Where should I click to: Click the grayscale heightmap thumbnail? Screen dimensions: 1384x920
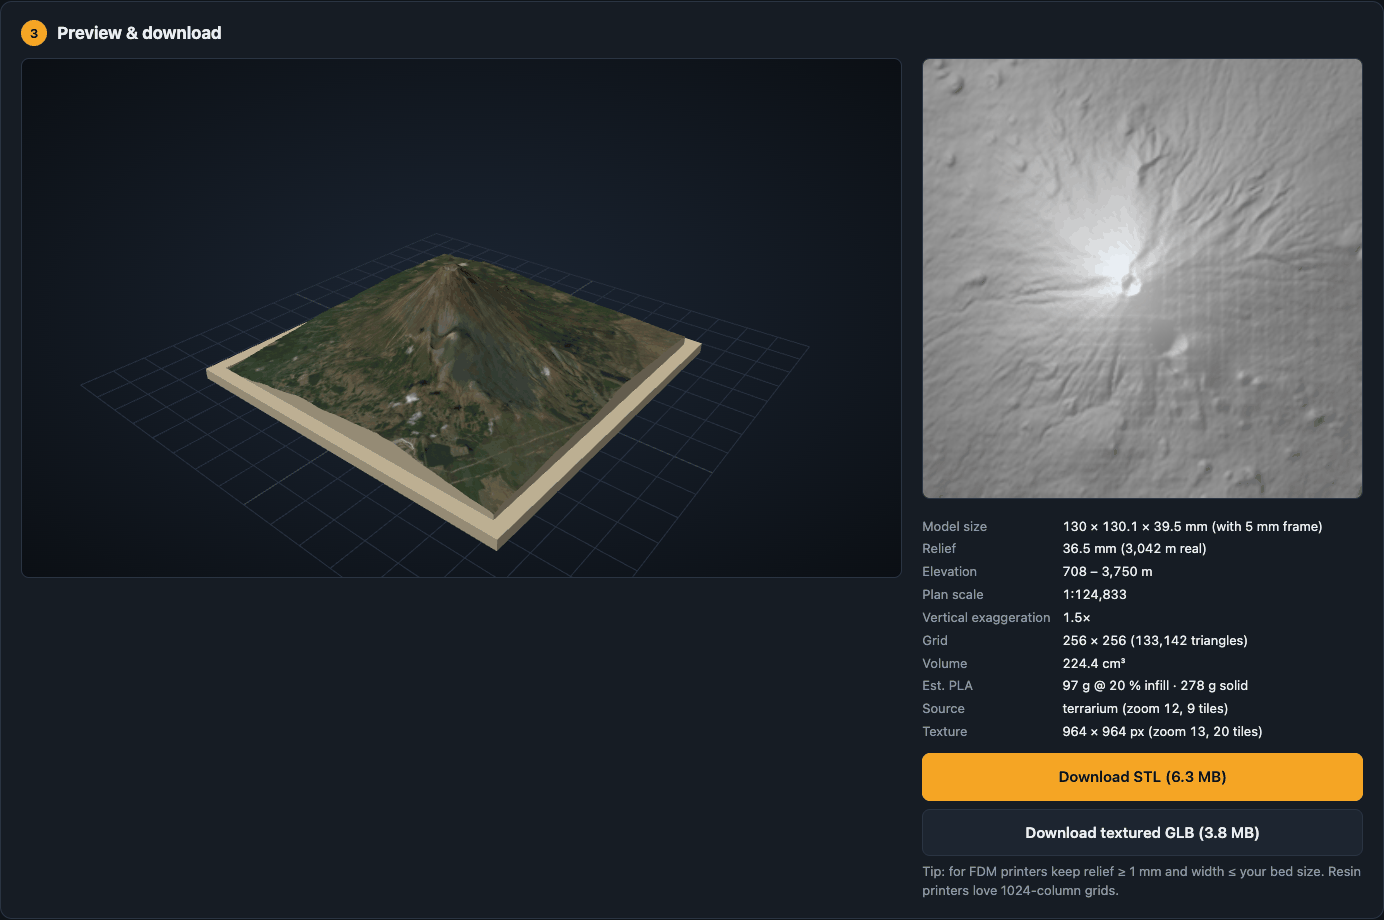1142,278
